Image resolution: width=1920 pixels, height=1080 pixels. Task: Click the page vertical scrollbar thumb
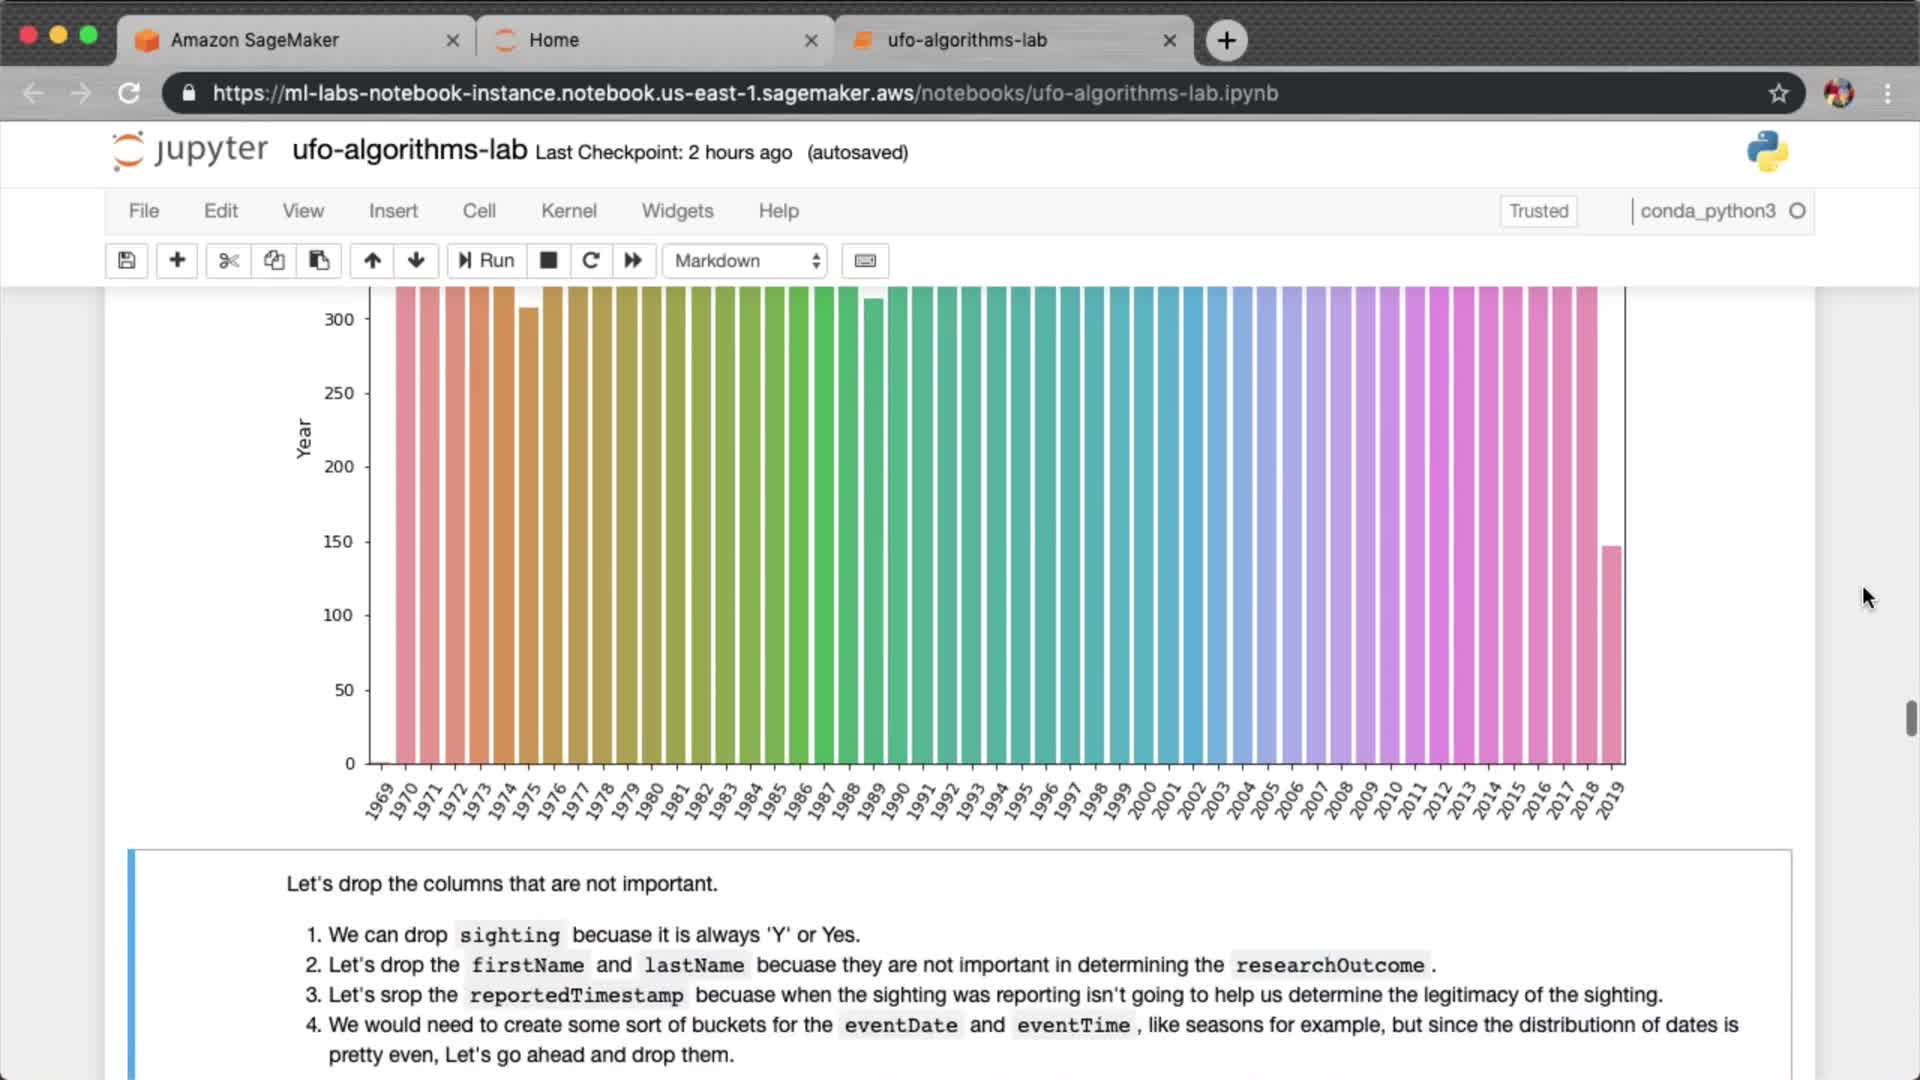coord(1911,718)
